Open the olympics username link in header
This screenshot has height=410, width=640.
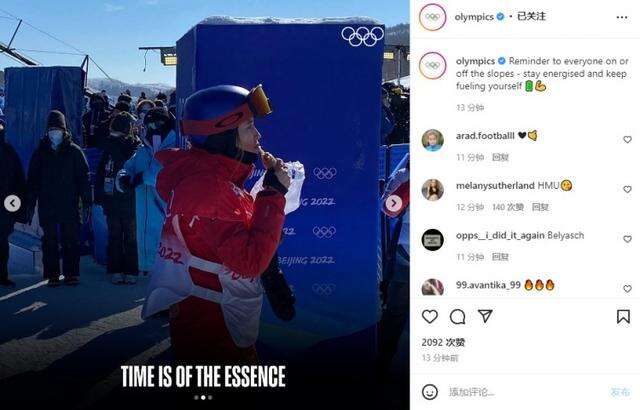474,17
